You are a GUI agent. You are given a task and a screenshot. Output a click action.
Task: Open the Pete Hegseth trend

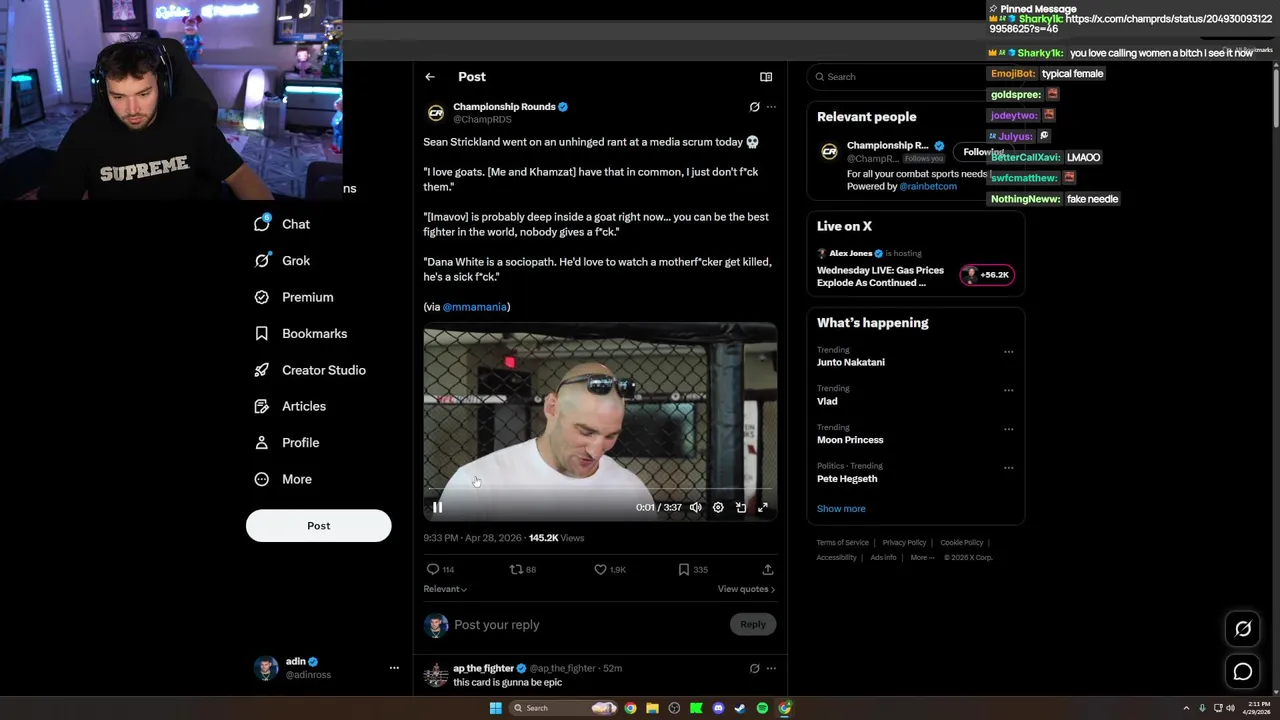click(847, 478)
